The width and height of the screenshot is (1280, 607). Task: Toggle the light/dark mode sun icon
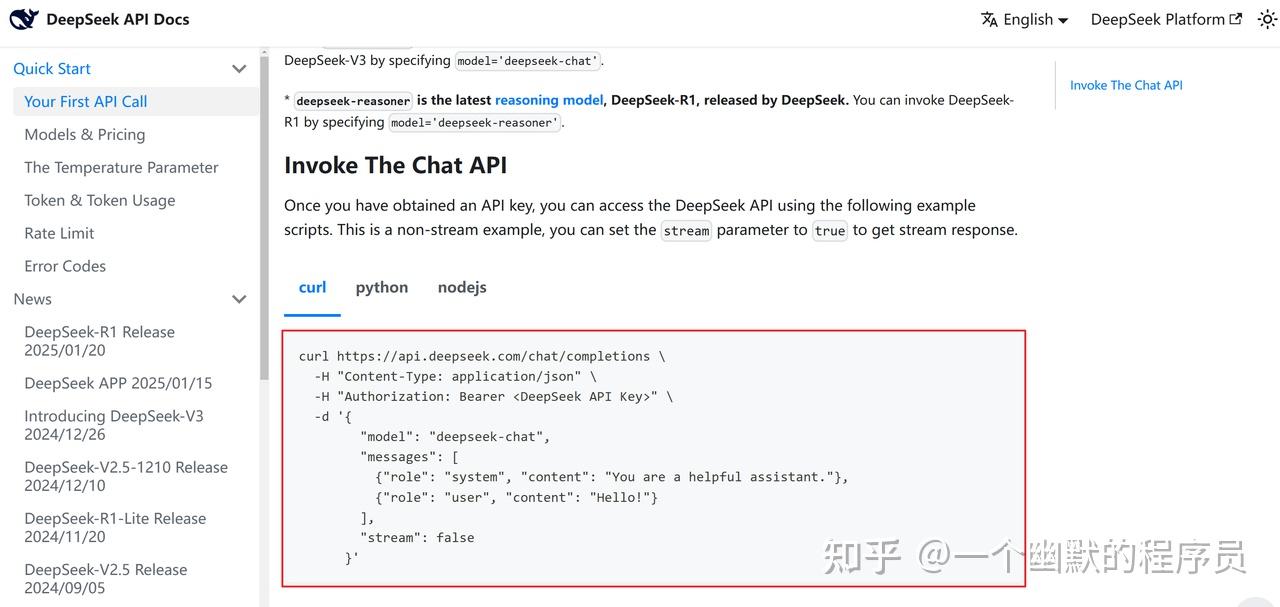tap(1267, 19)
